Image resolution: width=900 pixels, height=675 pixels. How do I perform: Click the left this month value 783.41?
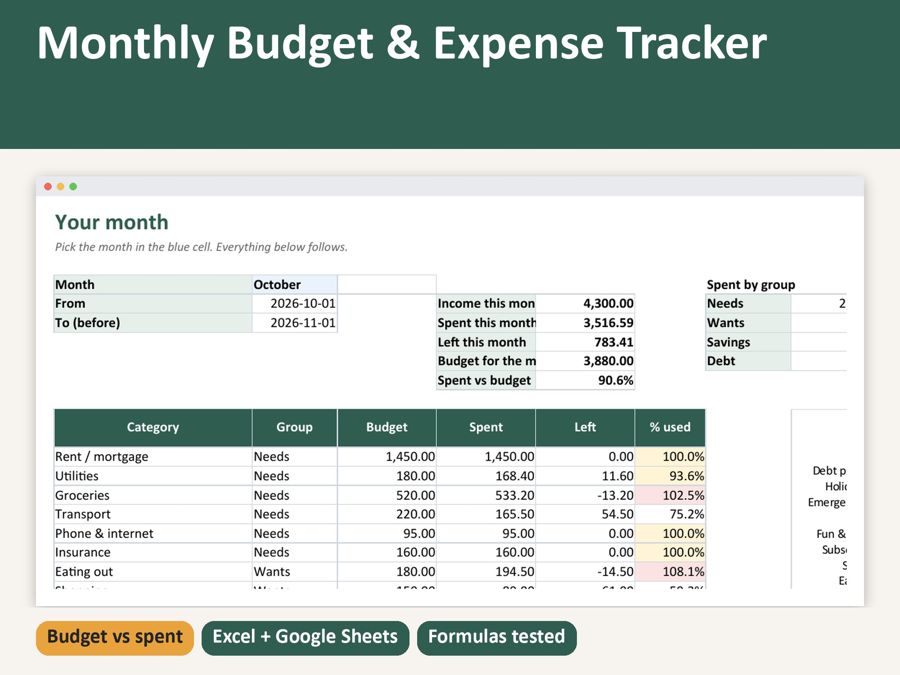(585, 342)
